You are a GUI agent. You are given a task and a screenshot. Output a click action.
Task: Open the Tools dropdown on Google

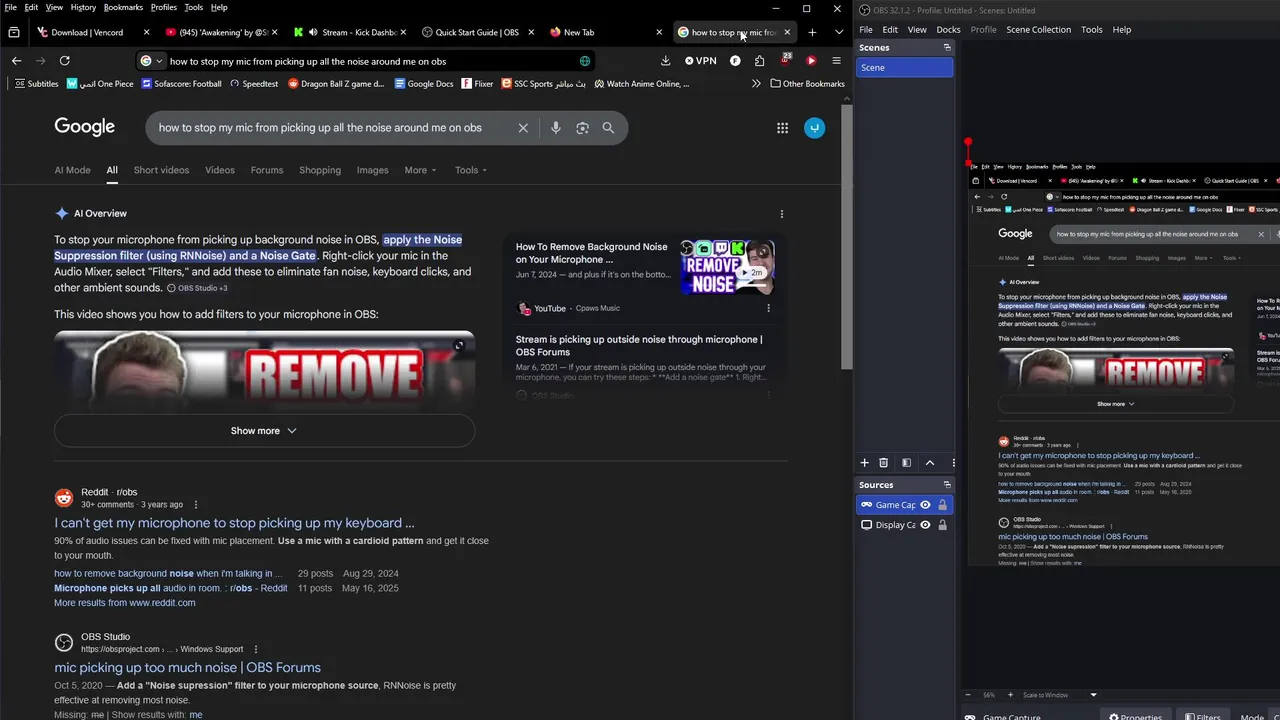[471, 170]
